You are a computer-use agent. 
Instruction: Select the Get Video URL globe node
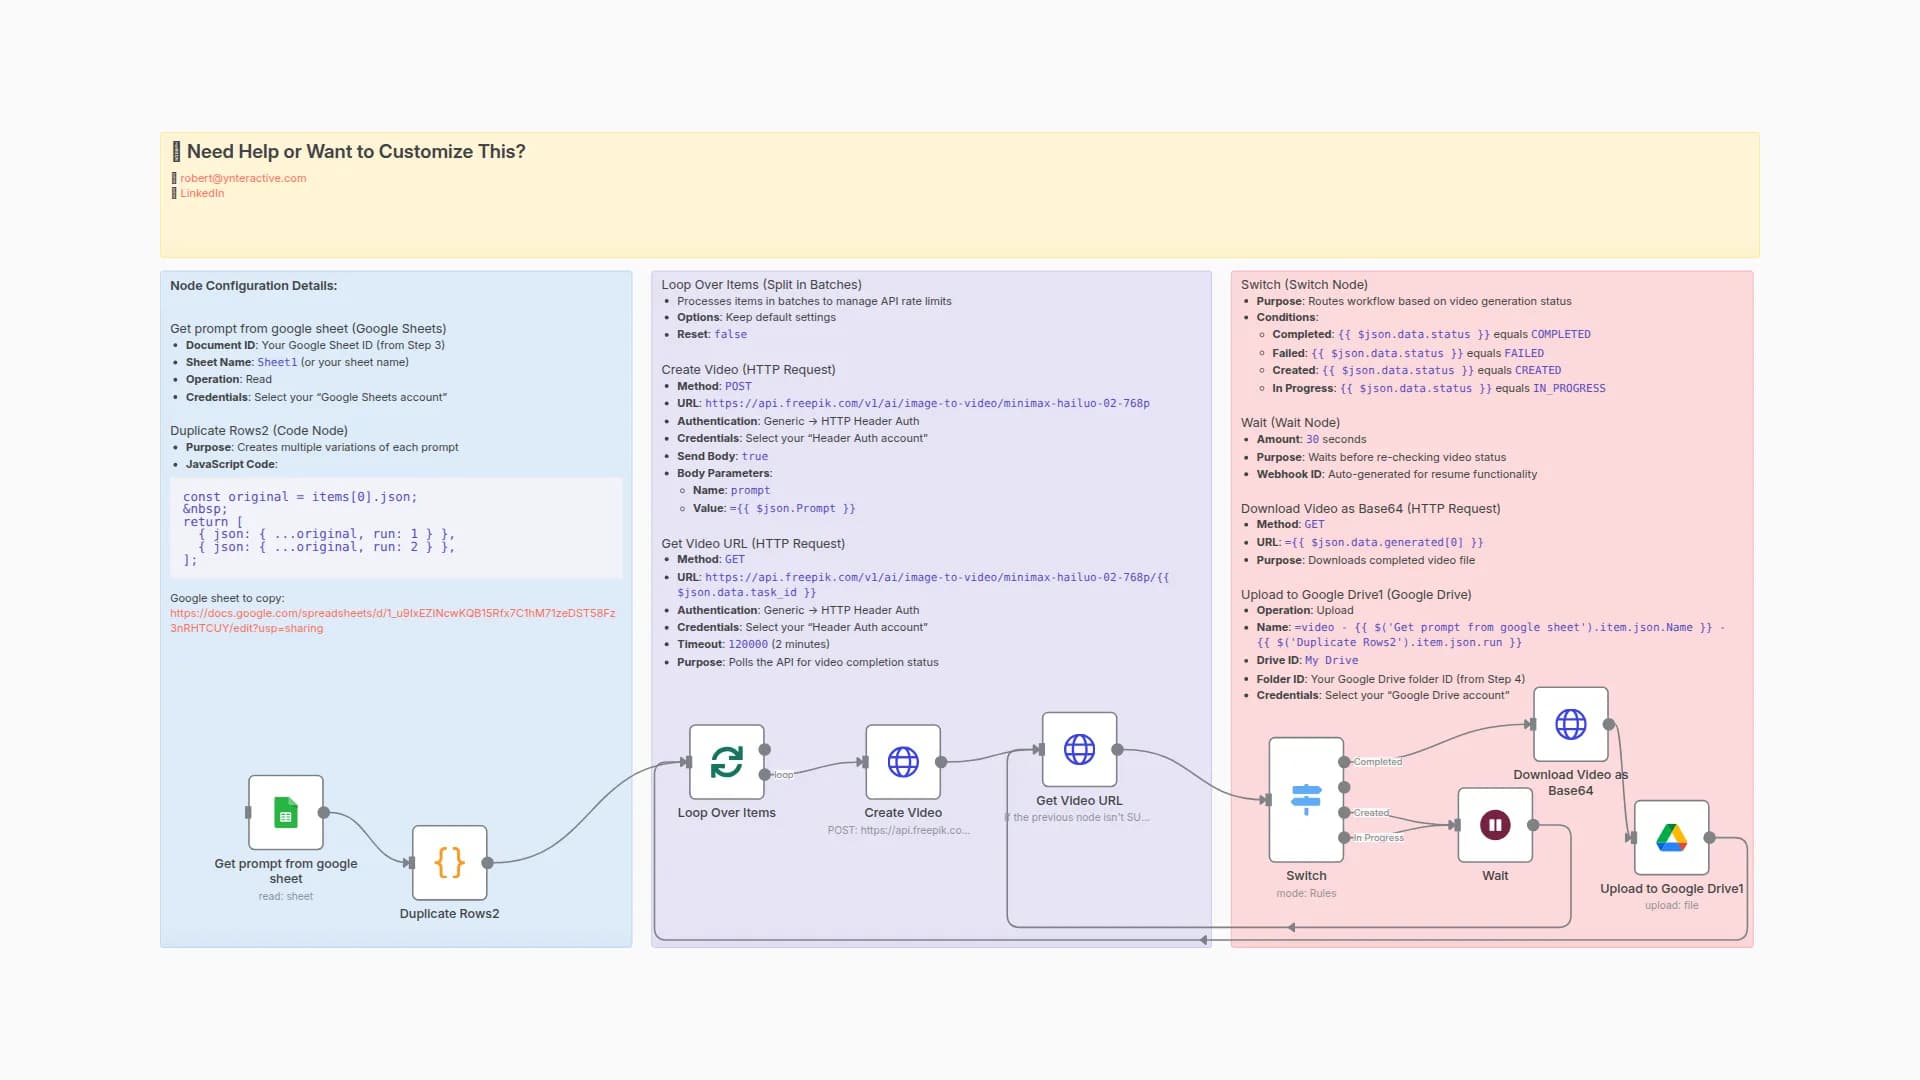1079,749
